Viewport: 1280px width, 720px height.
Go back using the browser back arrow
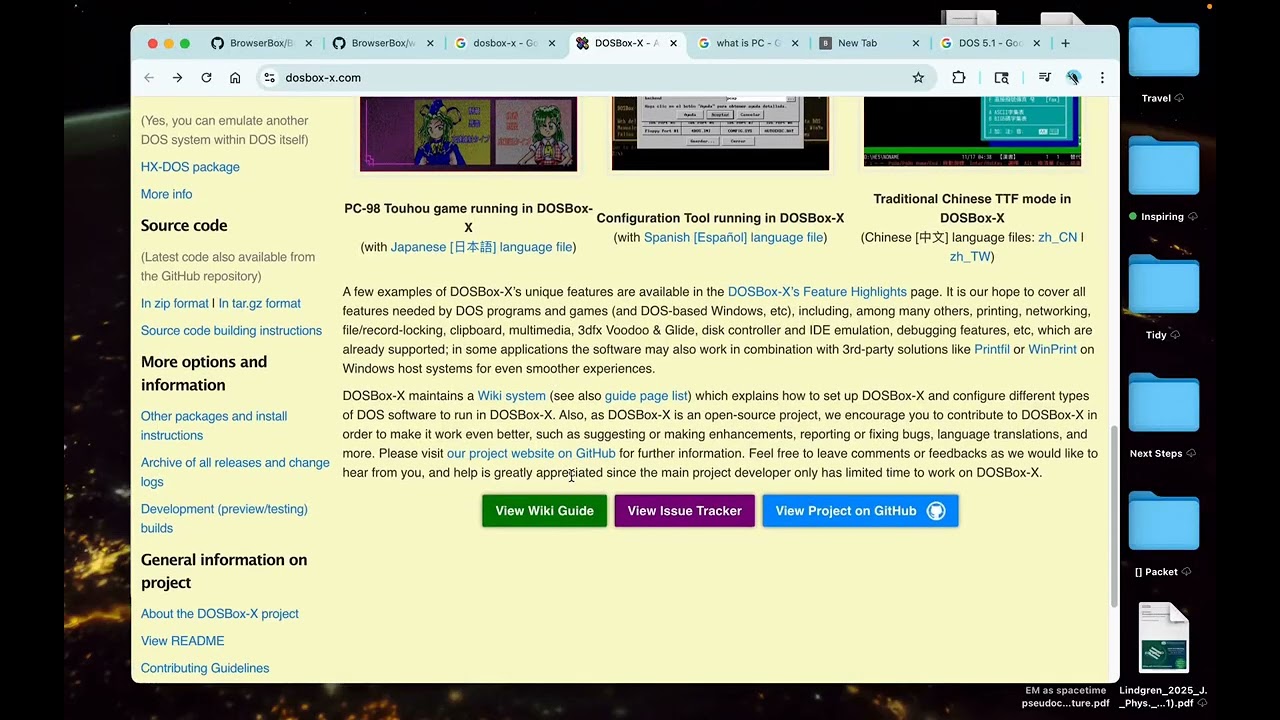tap(149, 78)
